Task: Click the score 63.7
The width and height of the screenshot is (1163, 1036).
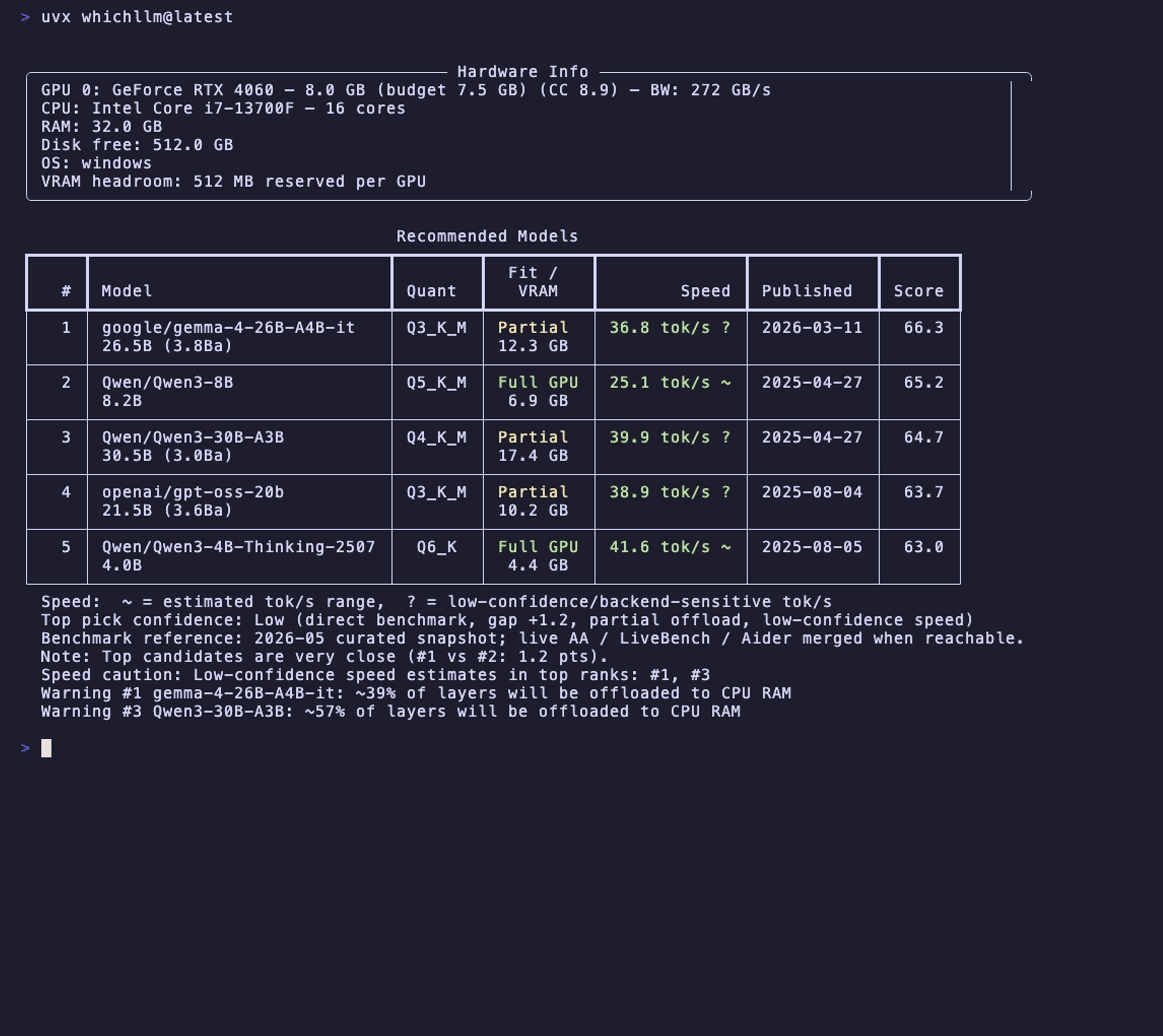Action: pyautogui.click(x=923, y=492)
